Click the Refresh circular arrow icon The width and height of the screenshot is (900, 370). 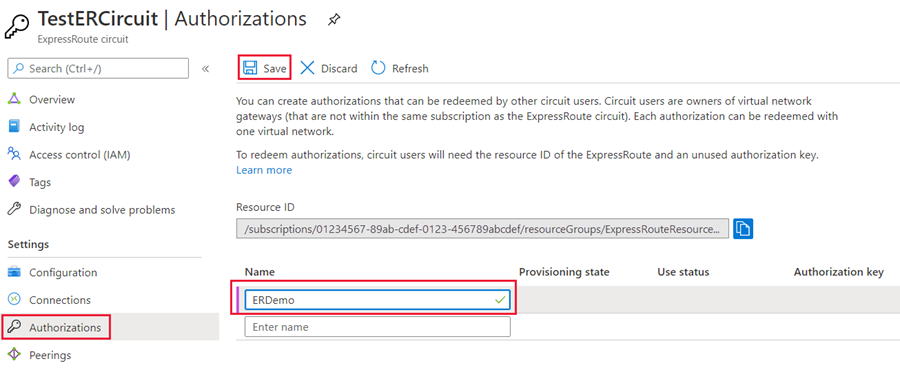[378, 68]
